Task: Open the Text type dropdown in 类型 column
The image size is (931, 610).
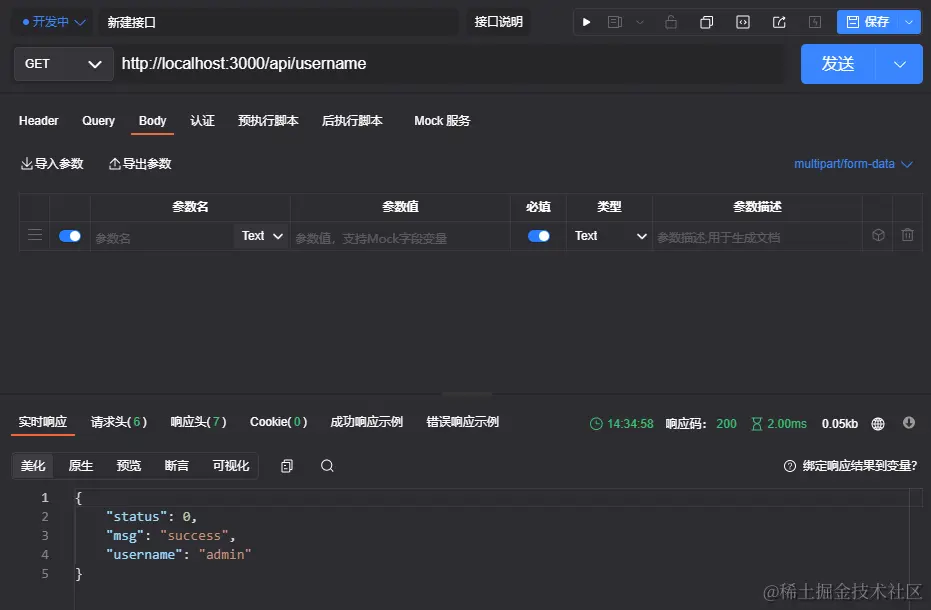Action: click(608, 235)
